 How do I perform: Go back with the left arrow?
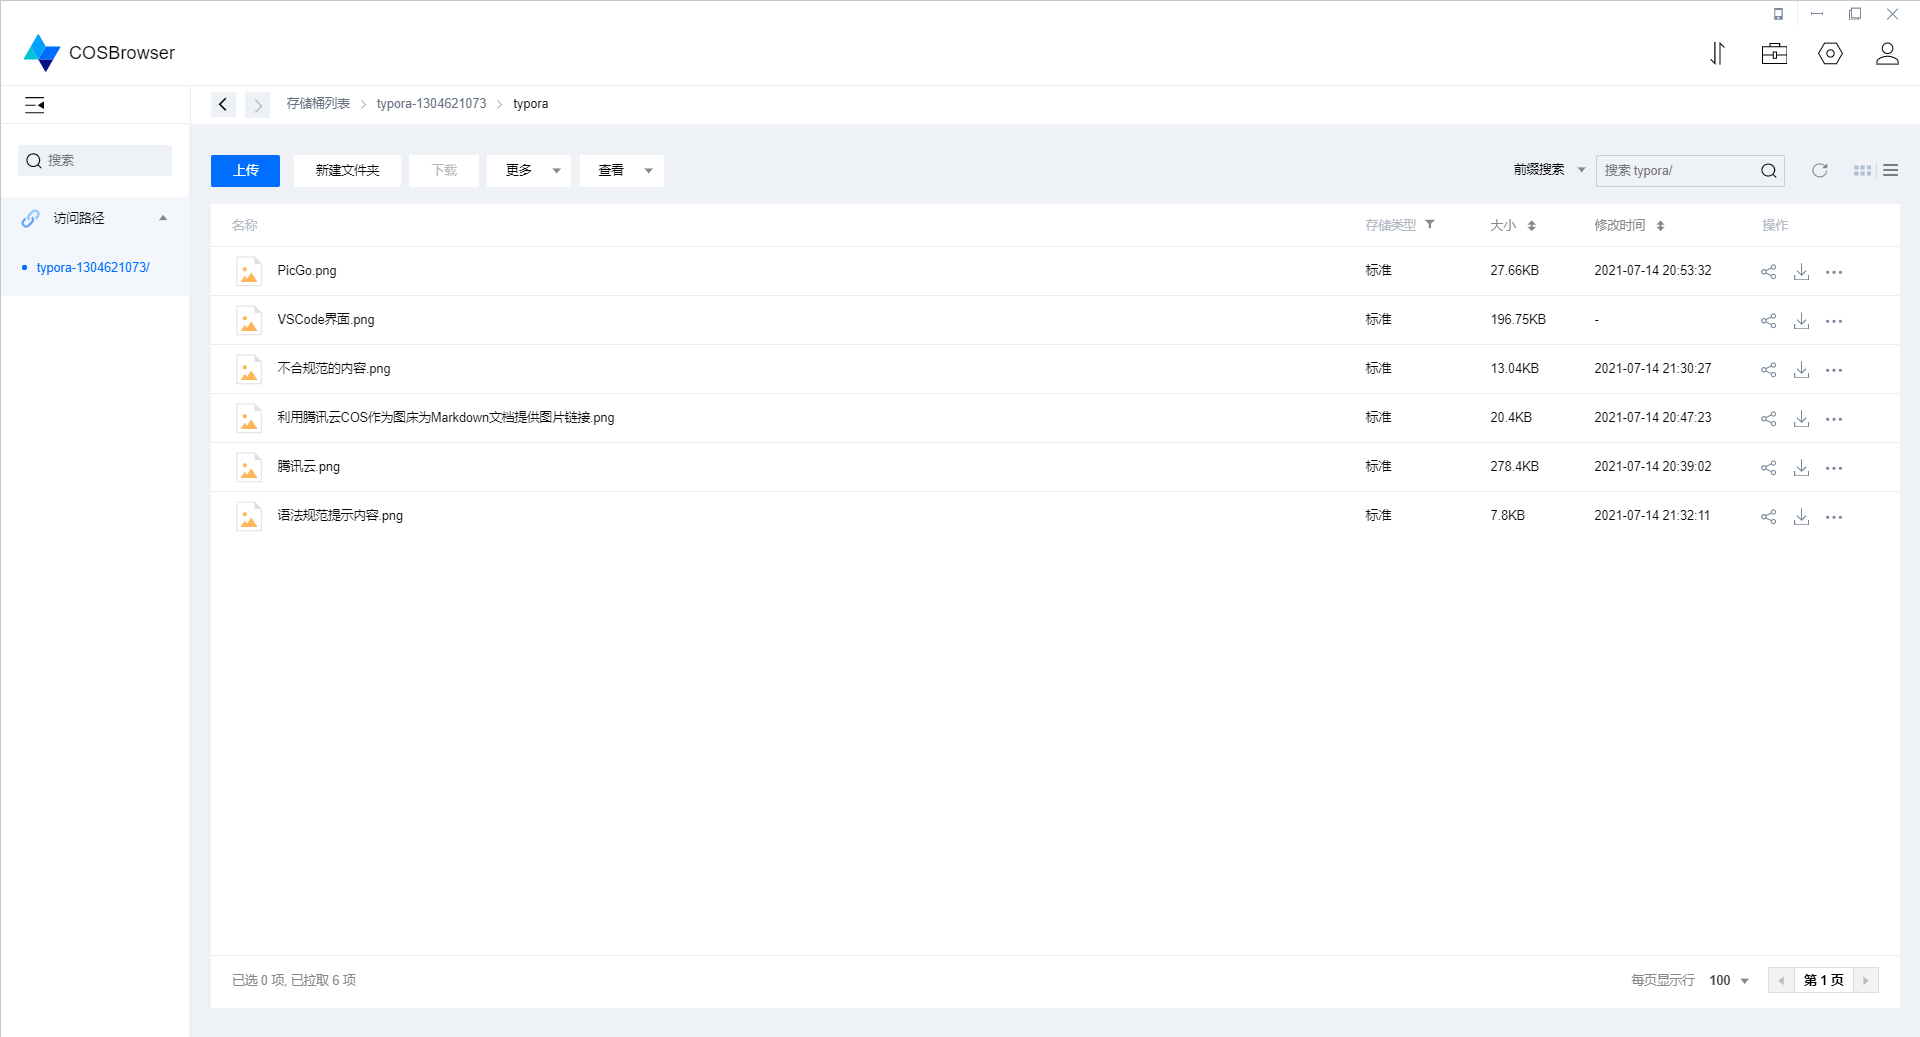[223, 104]
